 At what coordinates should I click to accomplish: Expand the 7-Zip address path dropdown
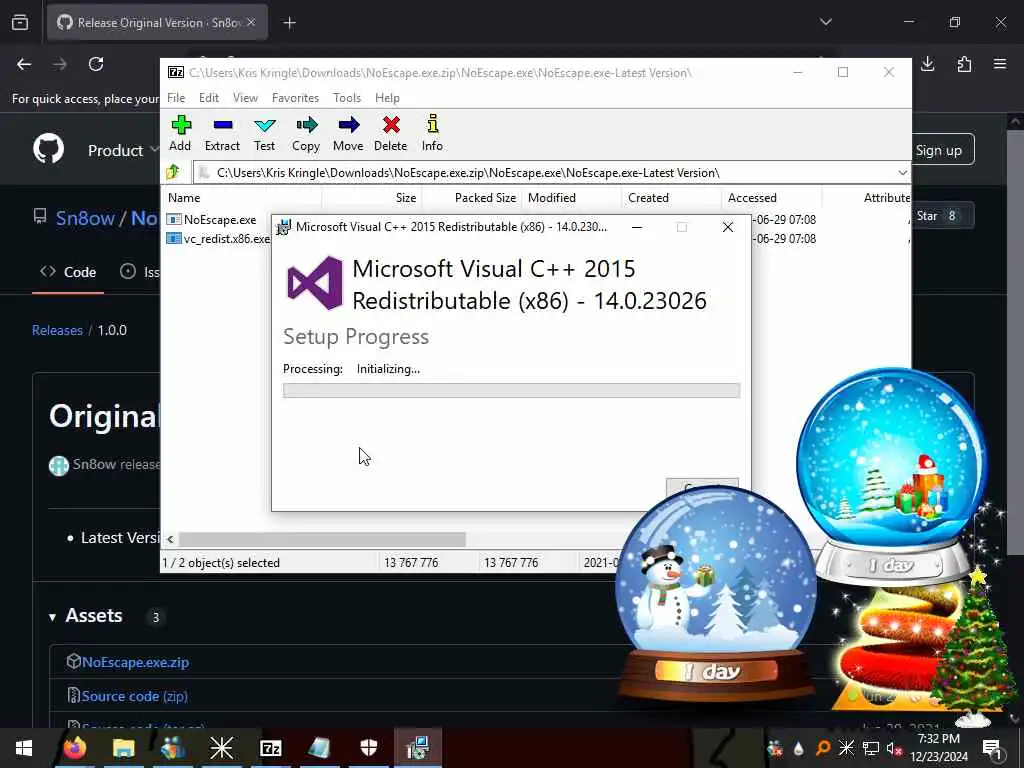tap(902, 173)
